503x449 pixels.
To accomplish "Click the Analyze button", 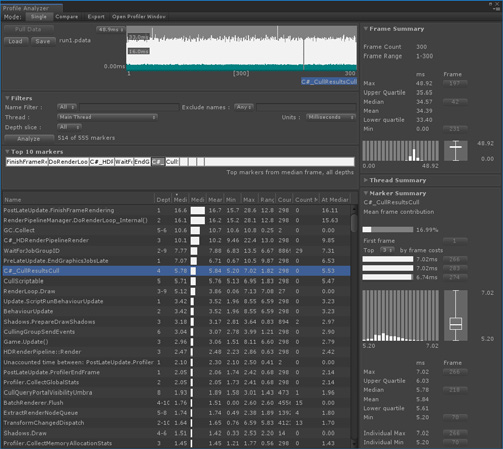I will pyautogui.click(x=29, y=138).
